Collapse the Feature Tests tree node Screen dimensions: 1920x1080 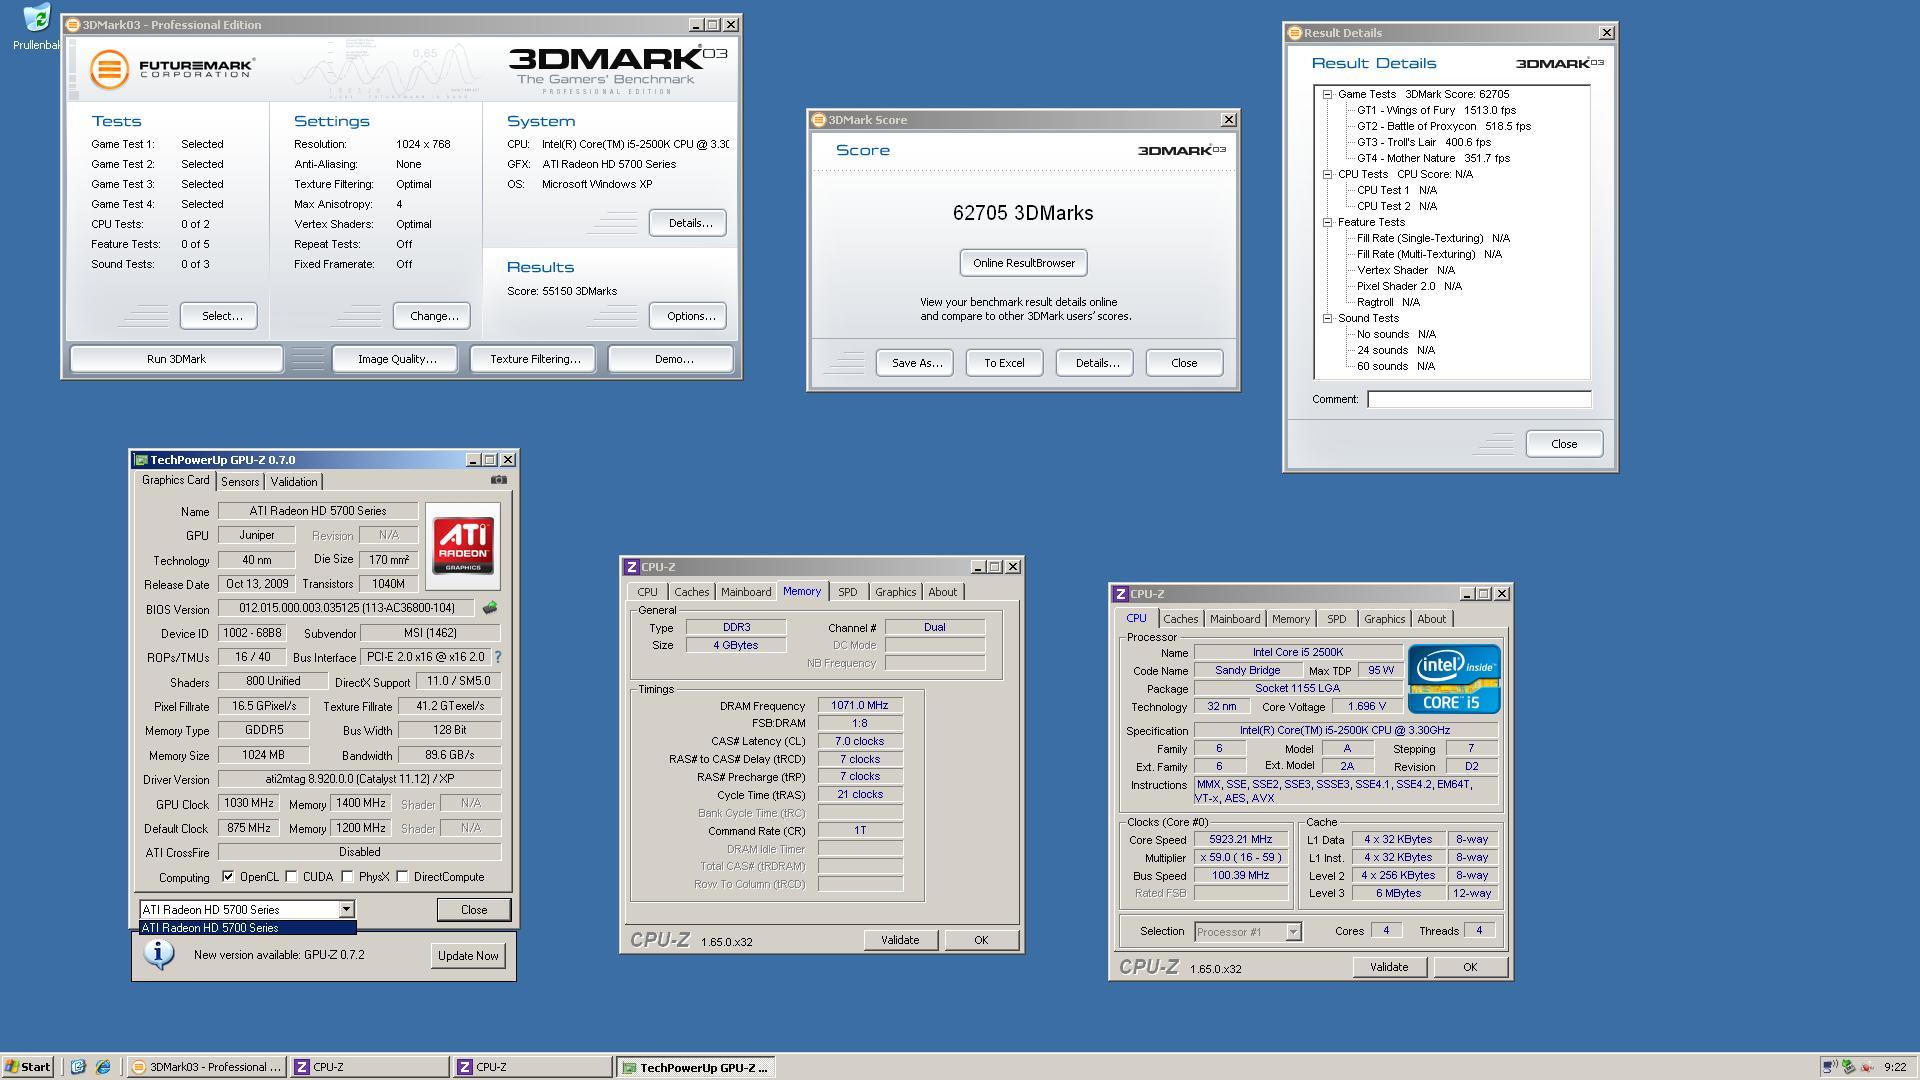point(1328,223)
